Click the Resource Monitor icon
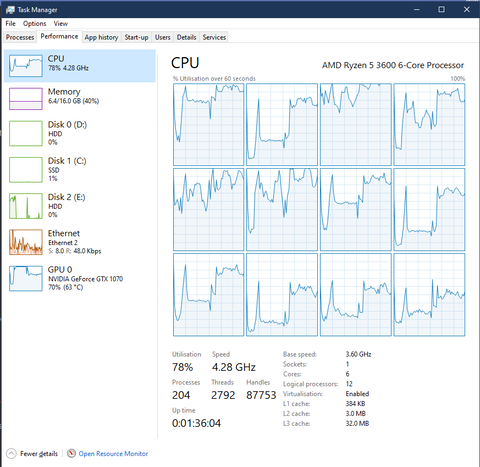Image resolution: width=480 pixels, height=467 pixels. point(71,453)
